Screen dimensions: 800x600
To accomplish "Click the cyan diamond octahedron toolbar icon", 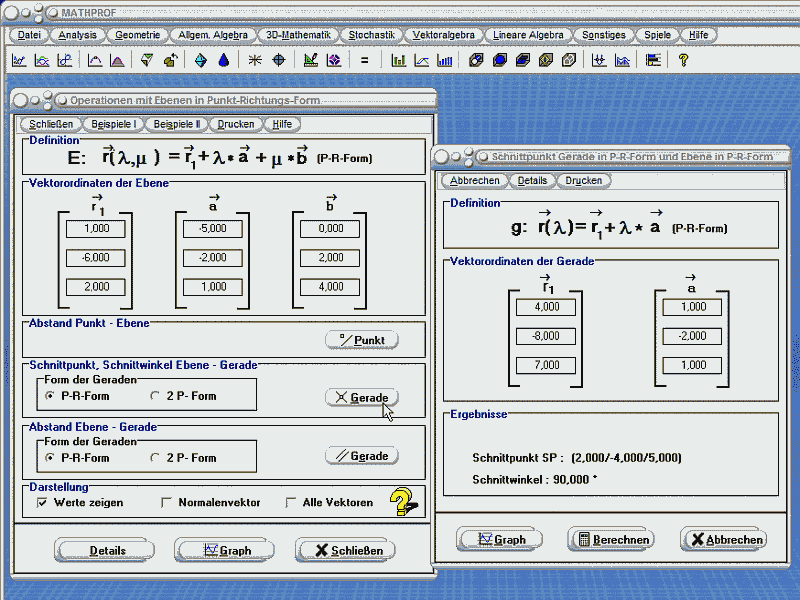I will click(201, 60).
